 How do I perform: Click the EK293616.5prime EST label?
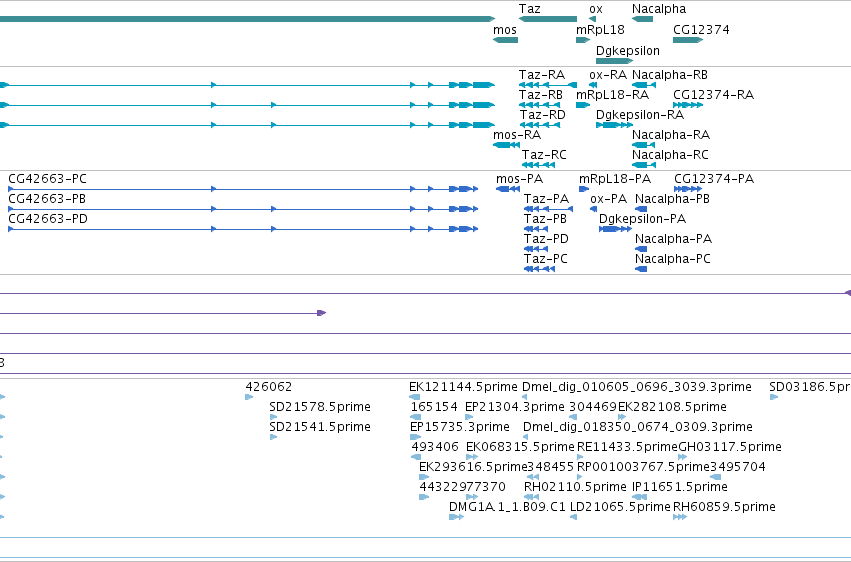pyautogui.click(x=473, y=468)
